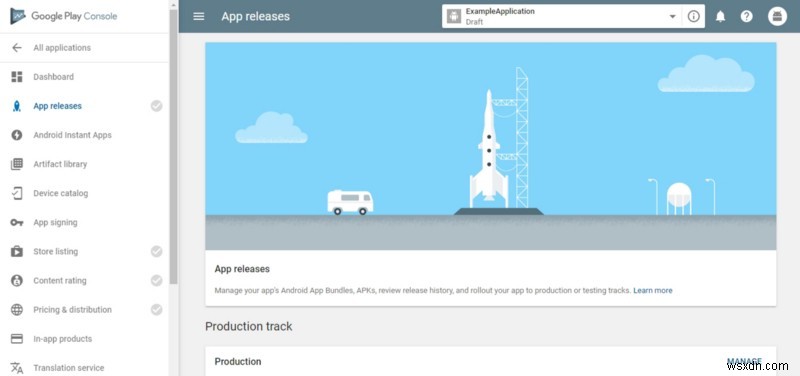800x376 pixels.
Task: Click the Device catalog phone icon
Action: click(x=17, y=193)
